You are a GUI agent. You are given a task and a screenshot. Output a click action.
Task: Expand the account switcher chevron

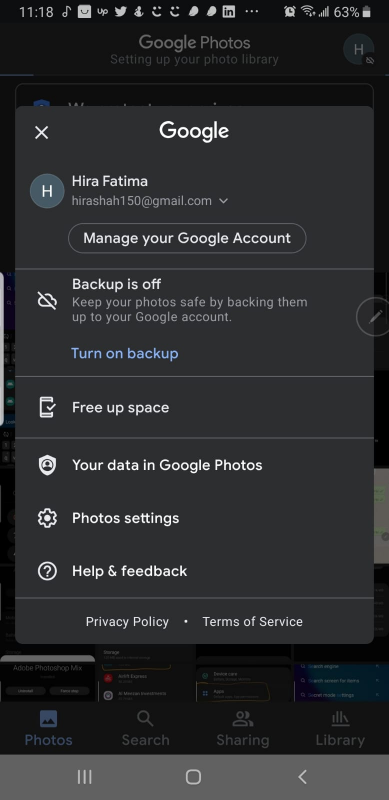point(223,201)
